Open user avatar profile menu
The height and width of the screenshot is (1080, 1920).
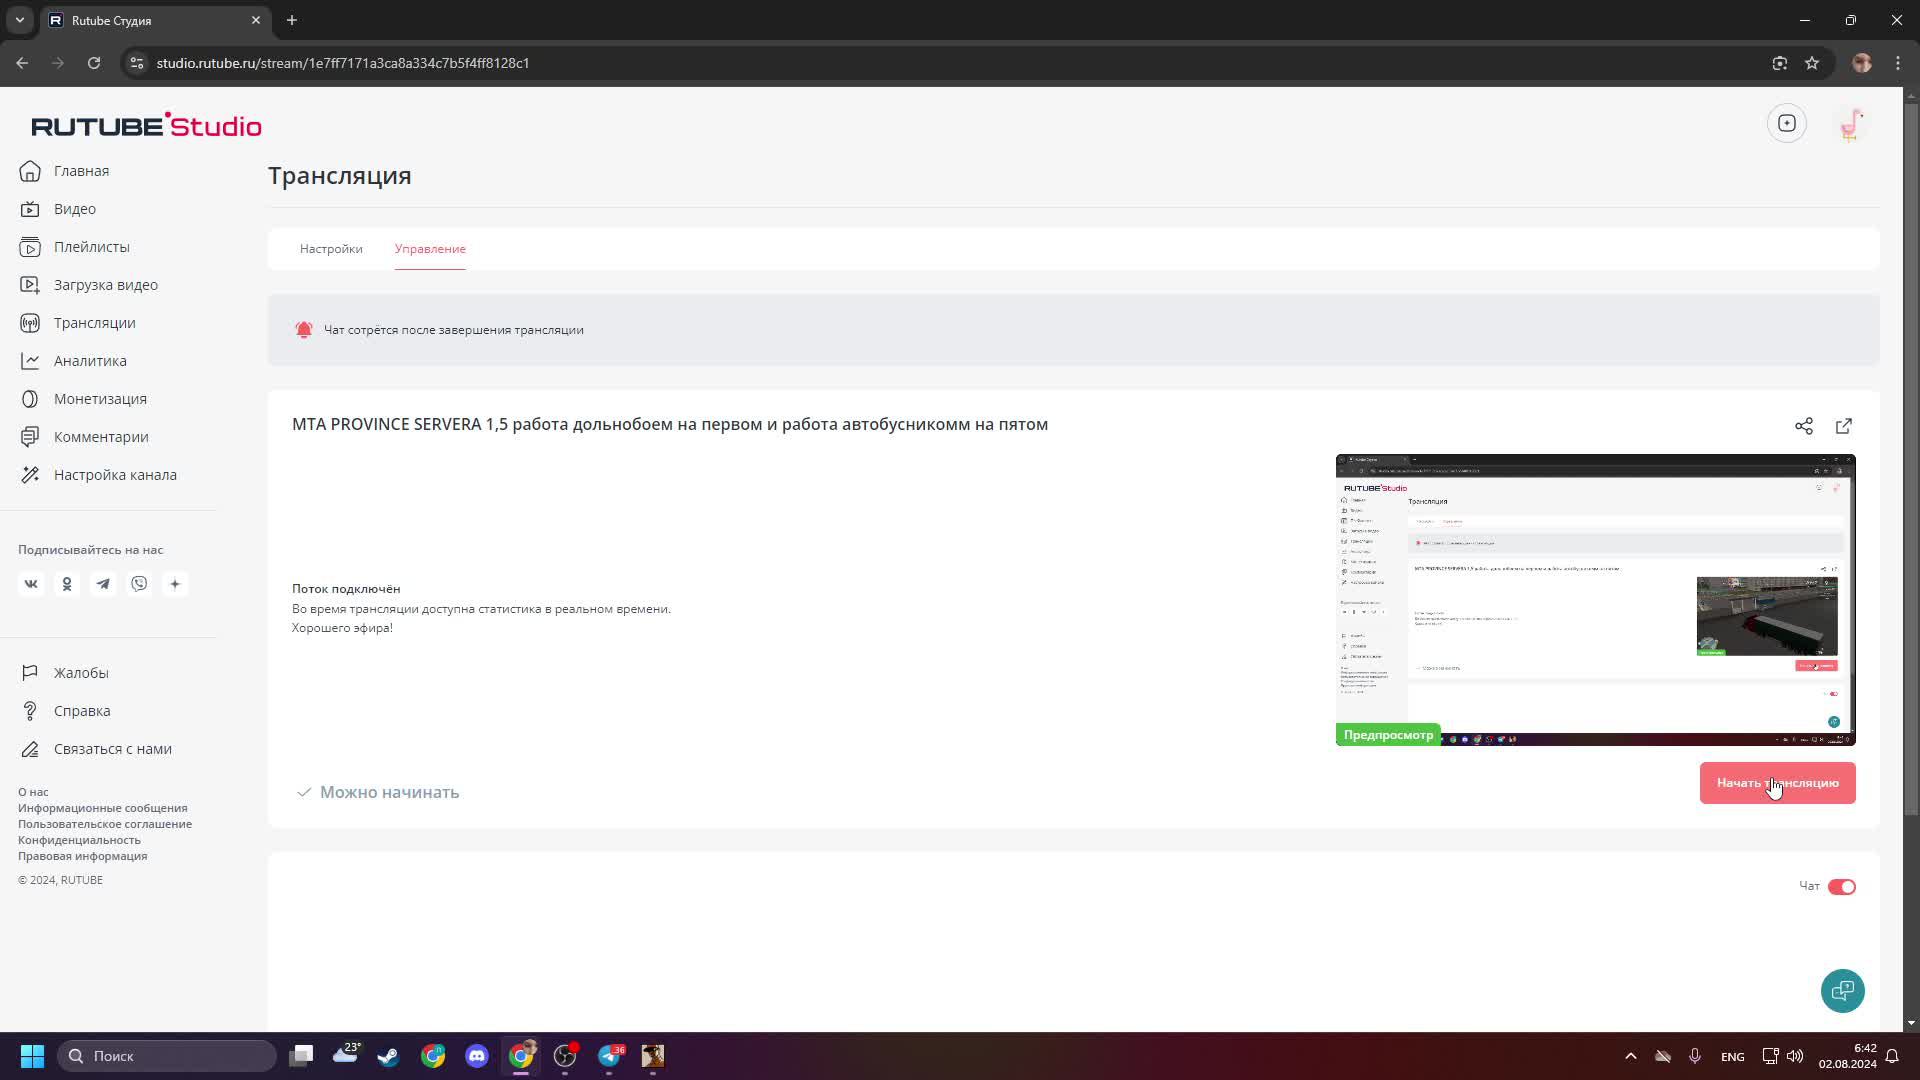point(1850,124)
